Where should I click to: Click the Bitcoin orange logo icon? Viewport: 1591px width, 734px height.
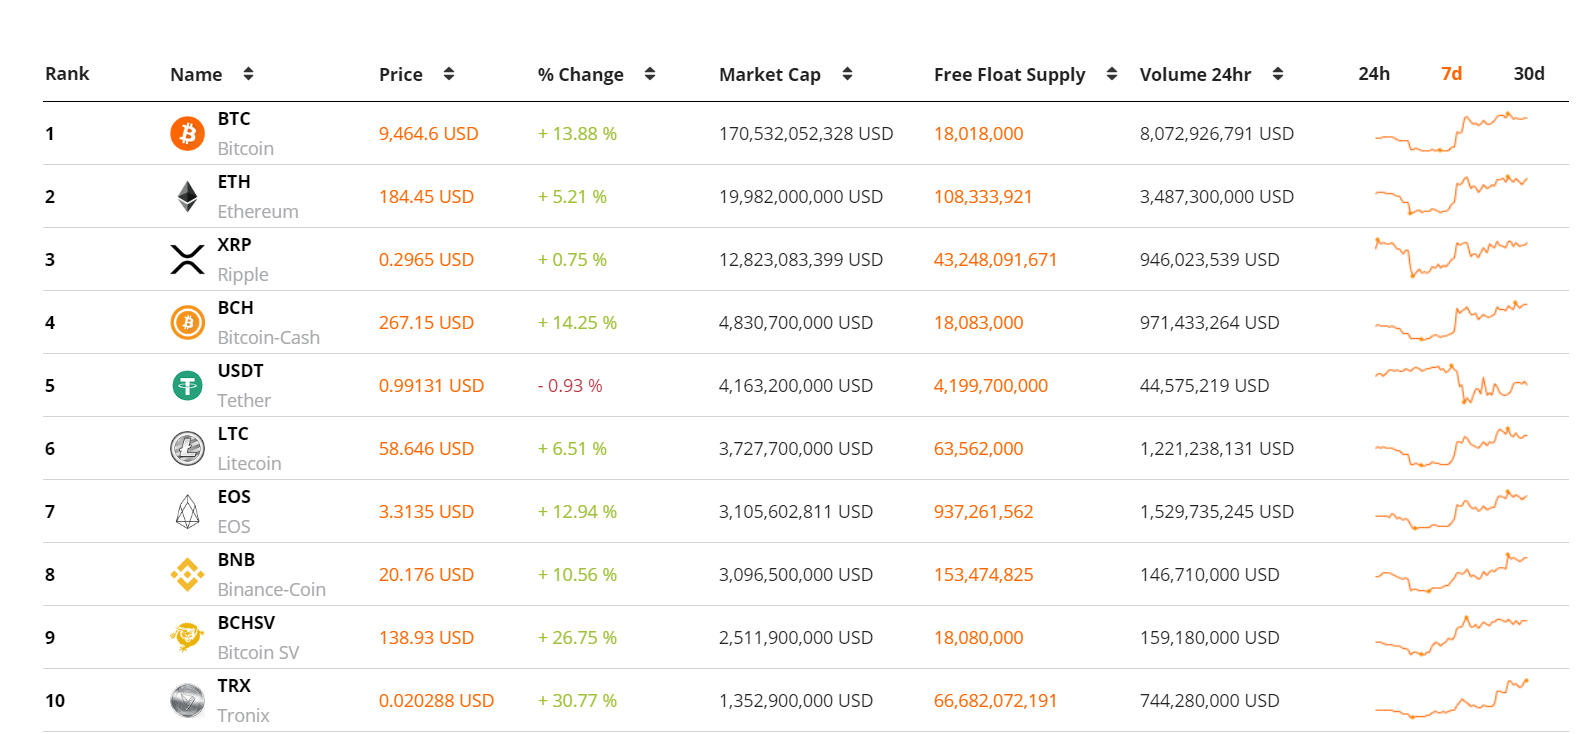pos(187,133)
